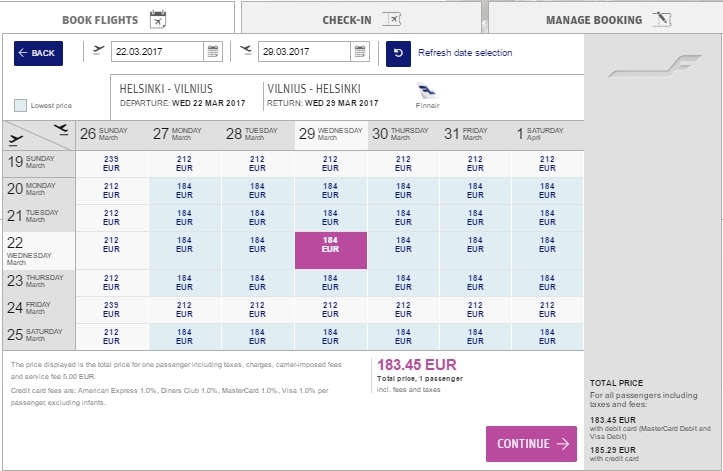Click the Lowest price legend color box

(21, 105)
